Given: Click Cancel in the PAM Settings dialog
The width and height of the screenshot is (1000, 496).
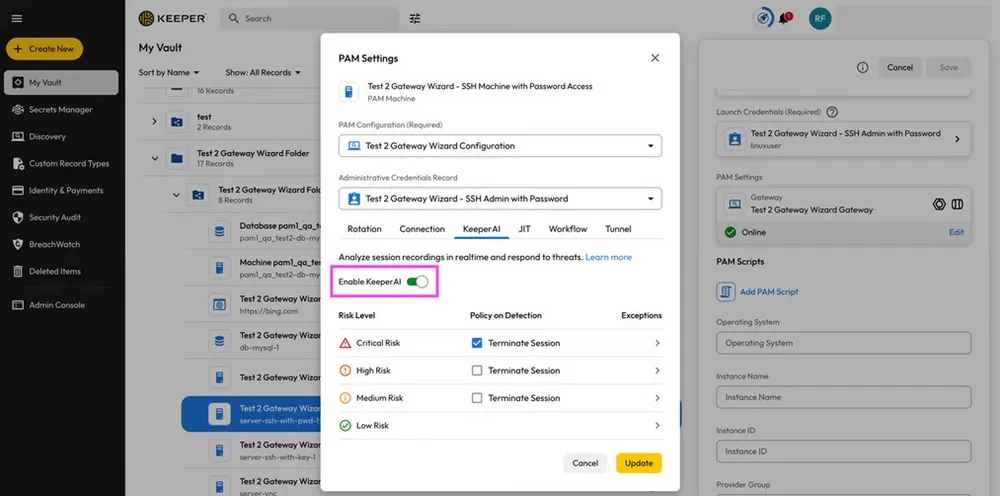Looking at the screenshot, I should tap(585, 463).
